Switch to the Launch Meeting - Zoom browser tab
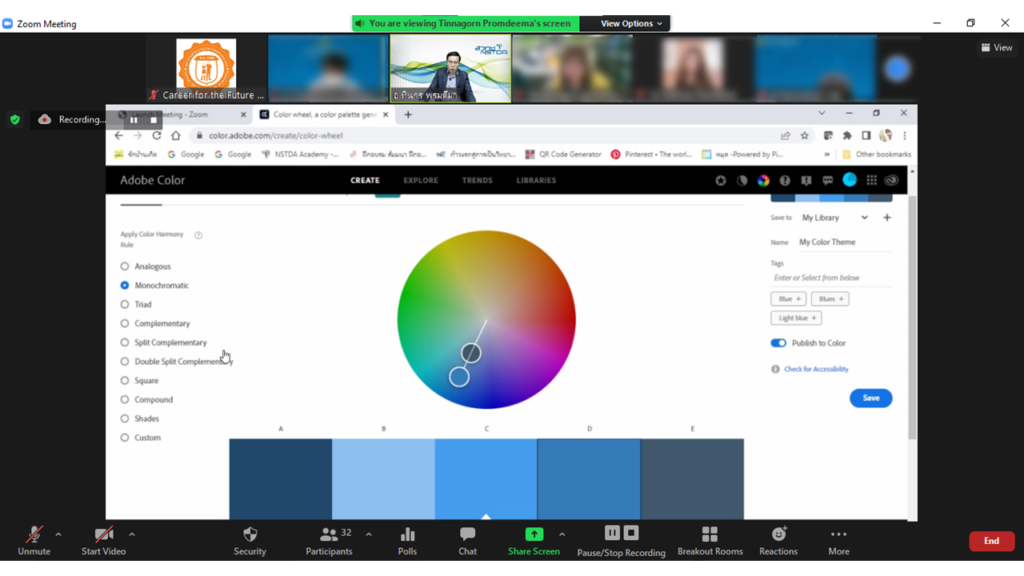The width and height of the screenshot is (1024, 576). (x=183, y=115)
